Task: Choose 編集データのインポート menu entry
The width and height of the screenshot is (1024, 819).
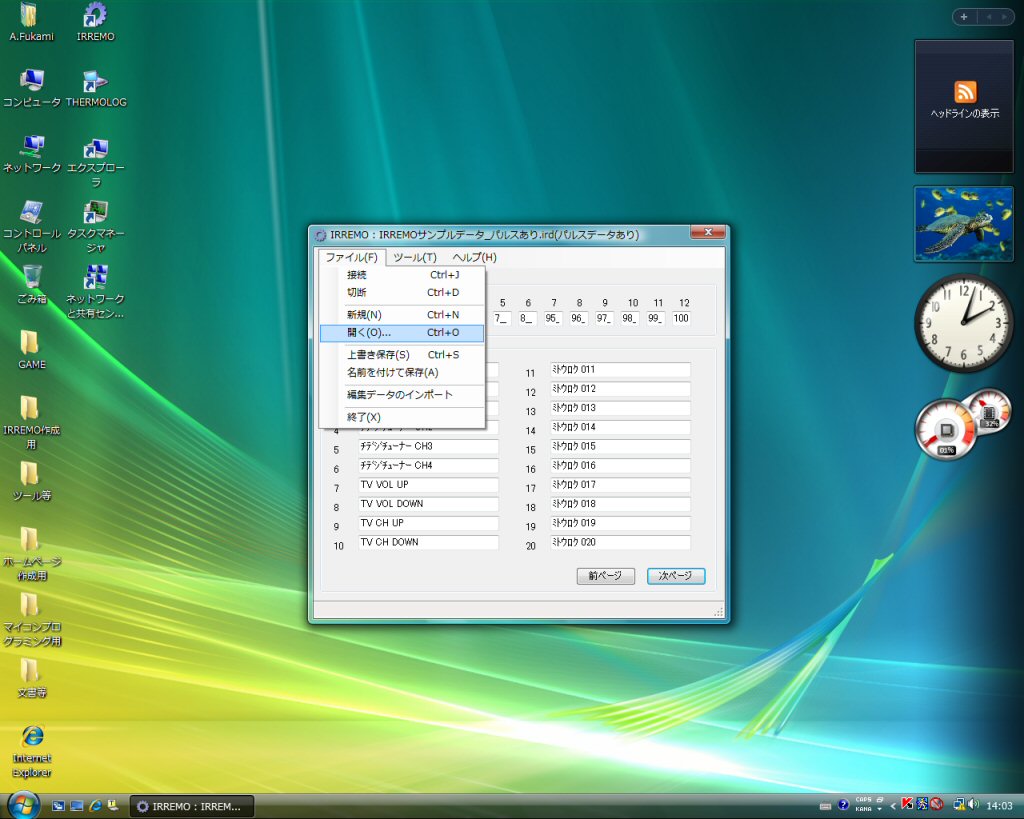Action: pos(402,394)
